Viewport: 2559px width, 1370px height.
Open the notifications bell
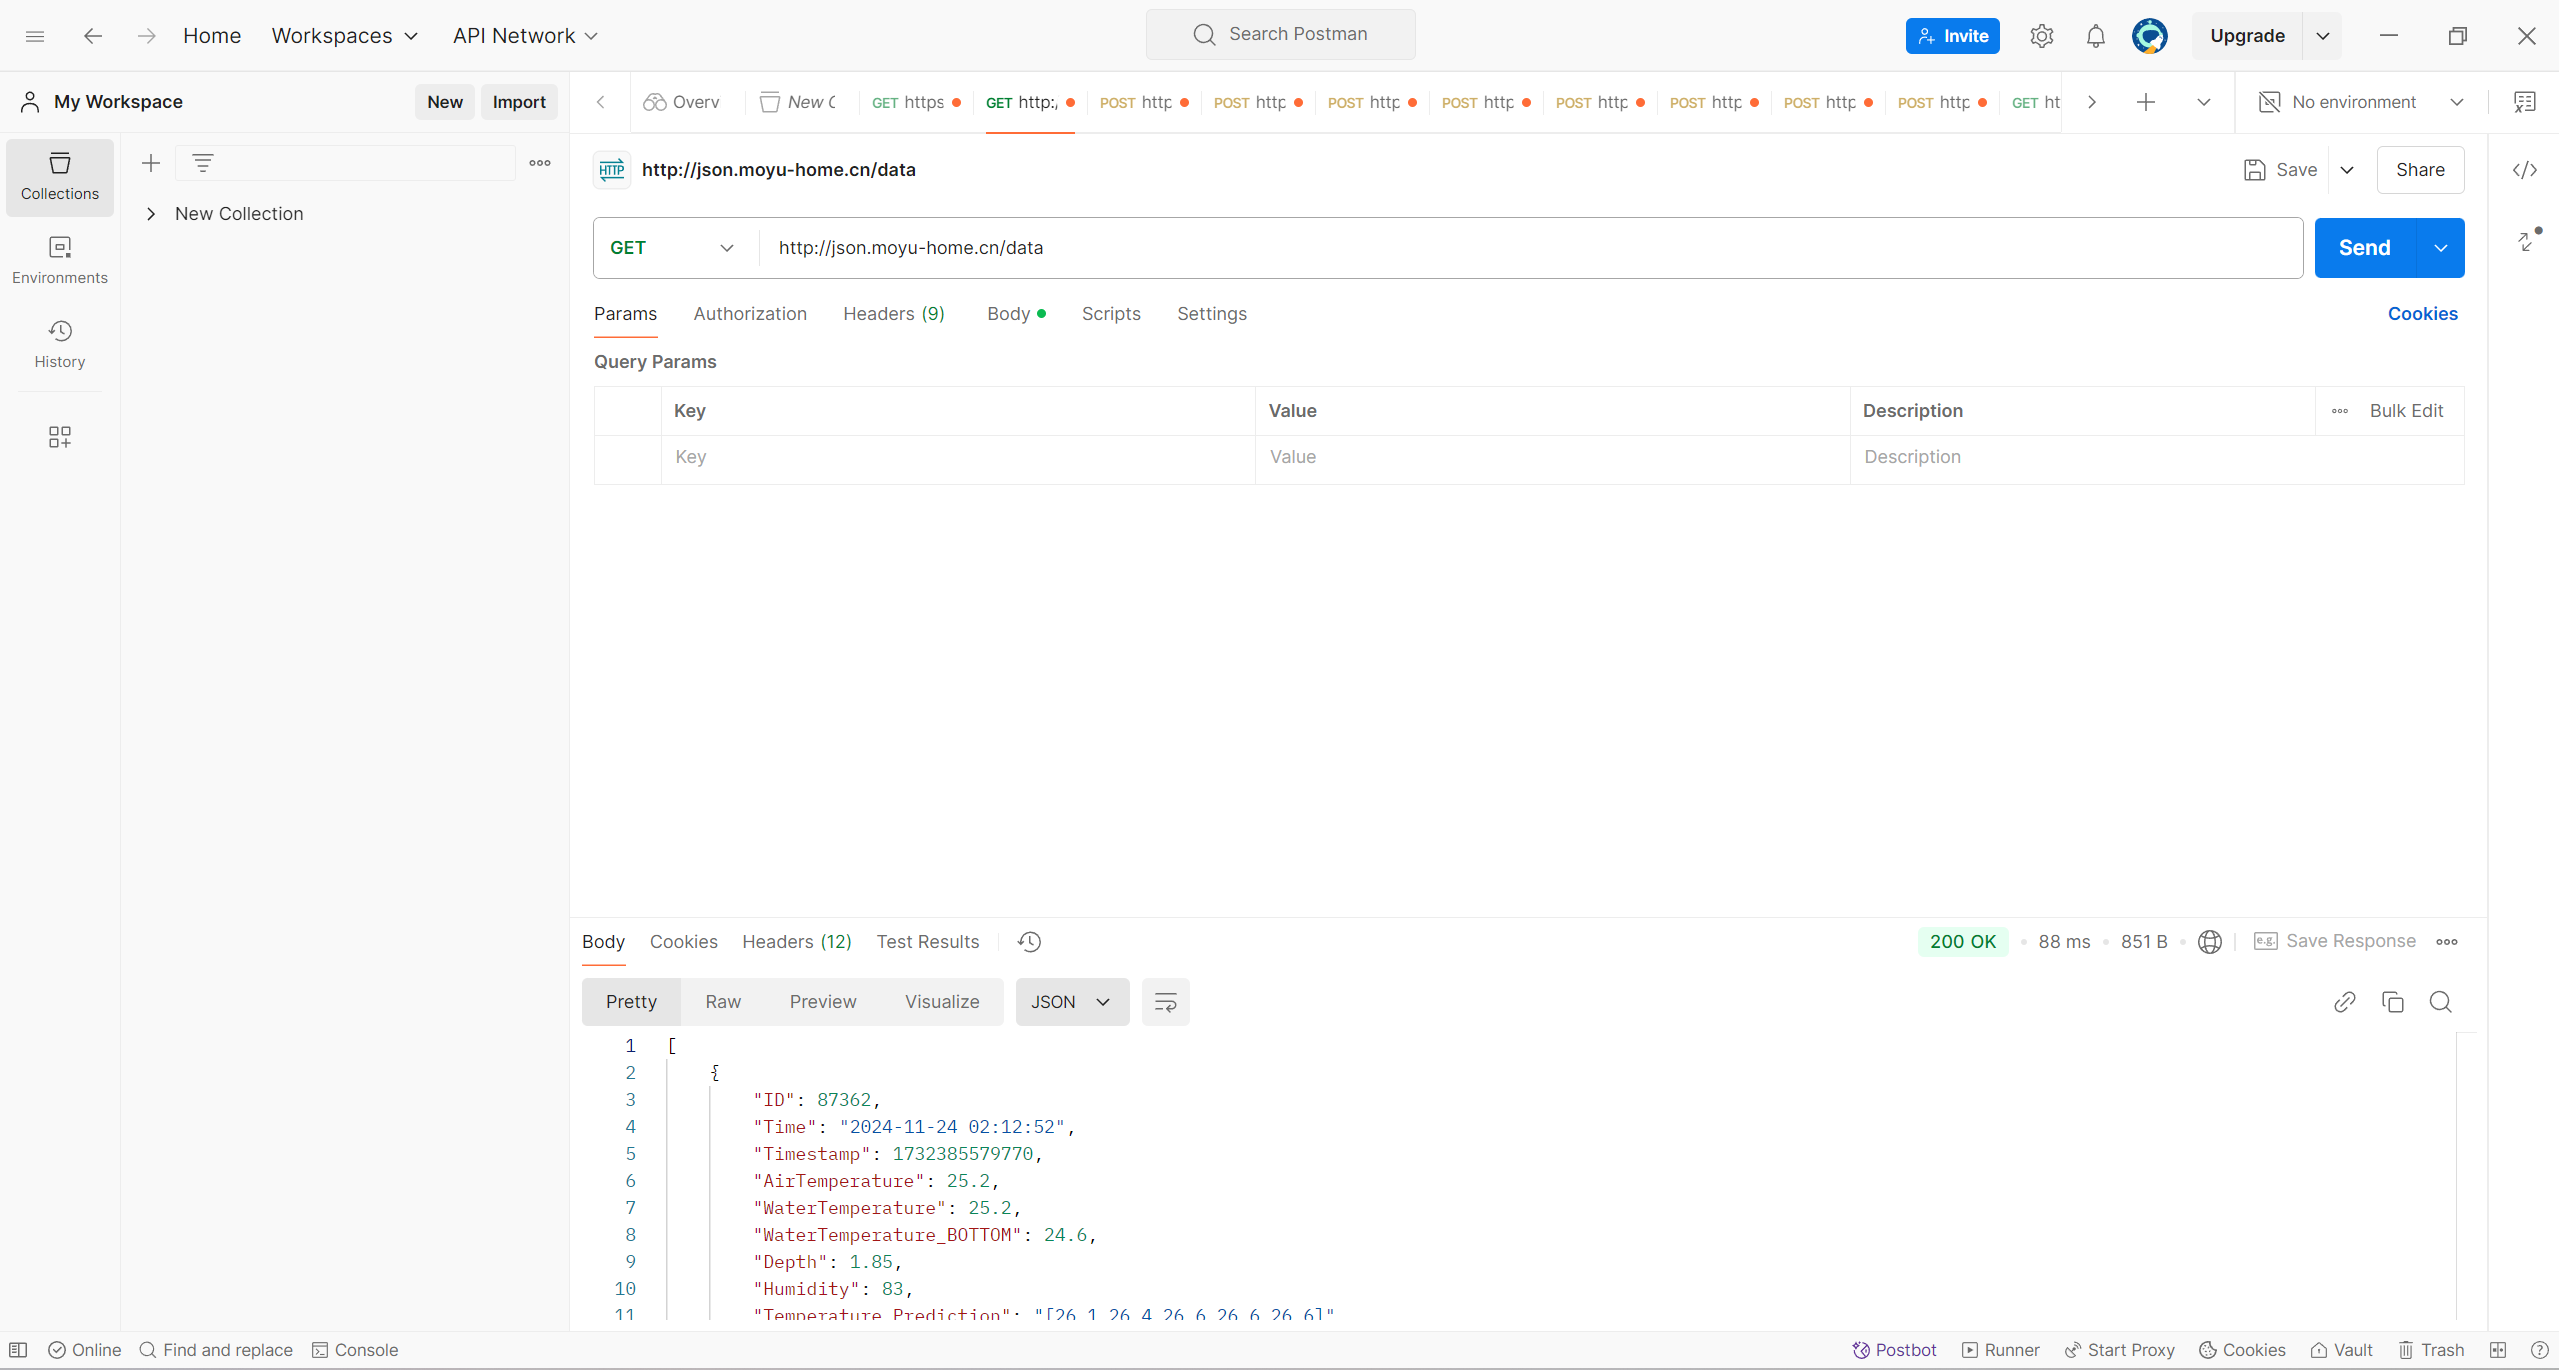[x=2096, y=36]
